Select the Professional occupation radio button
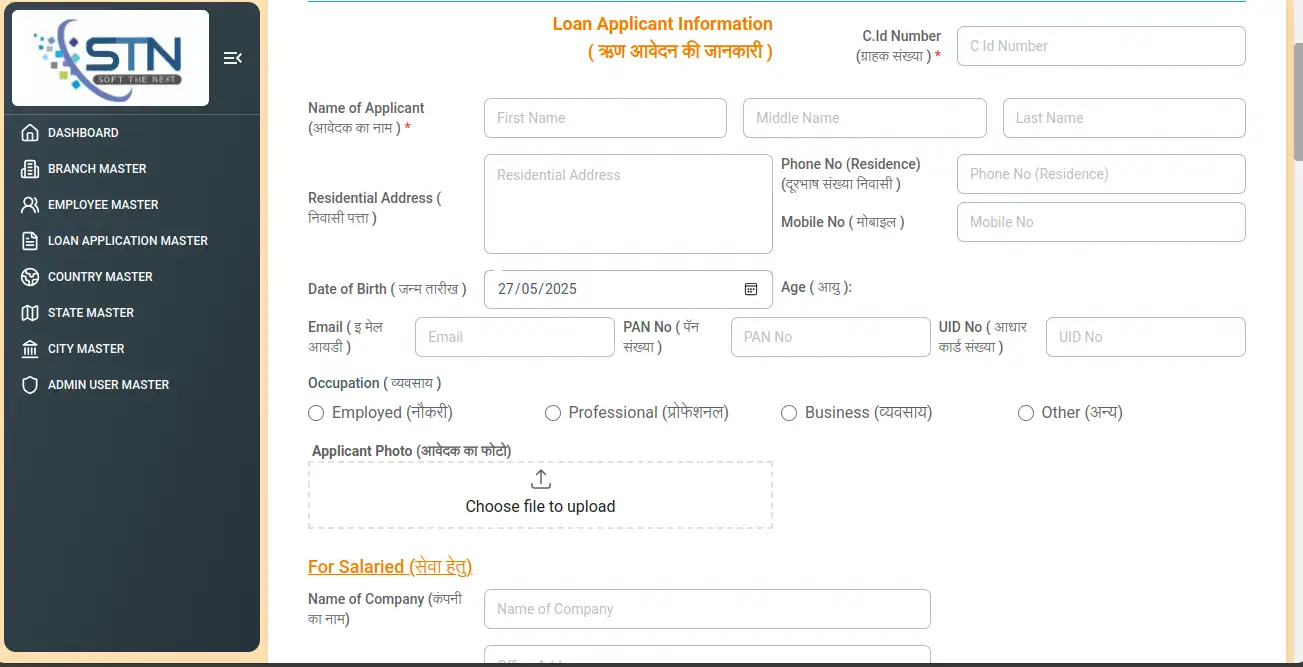This screenshot has width=1303, height=667. (552, 413)
